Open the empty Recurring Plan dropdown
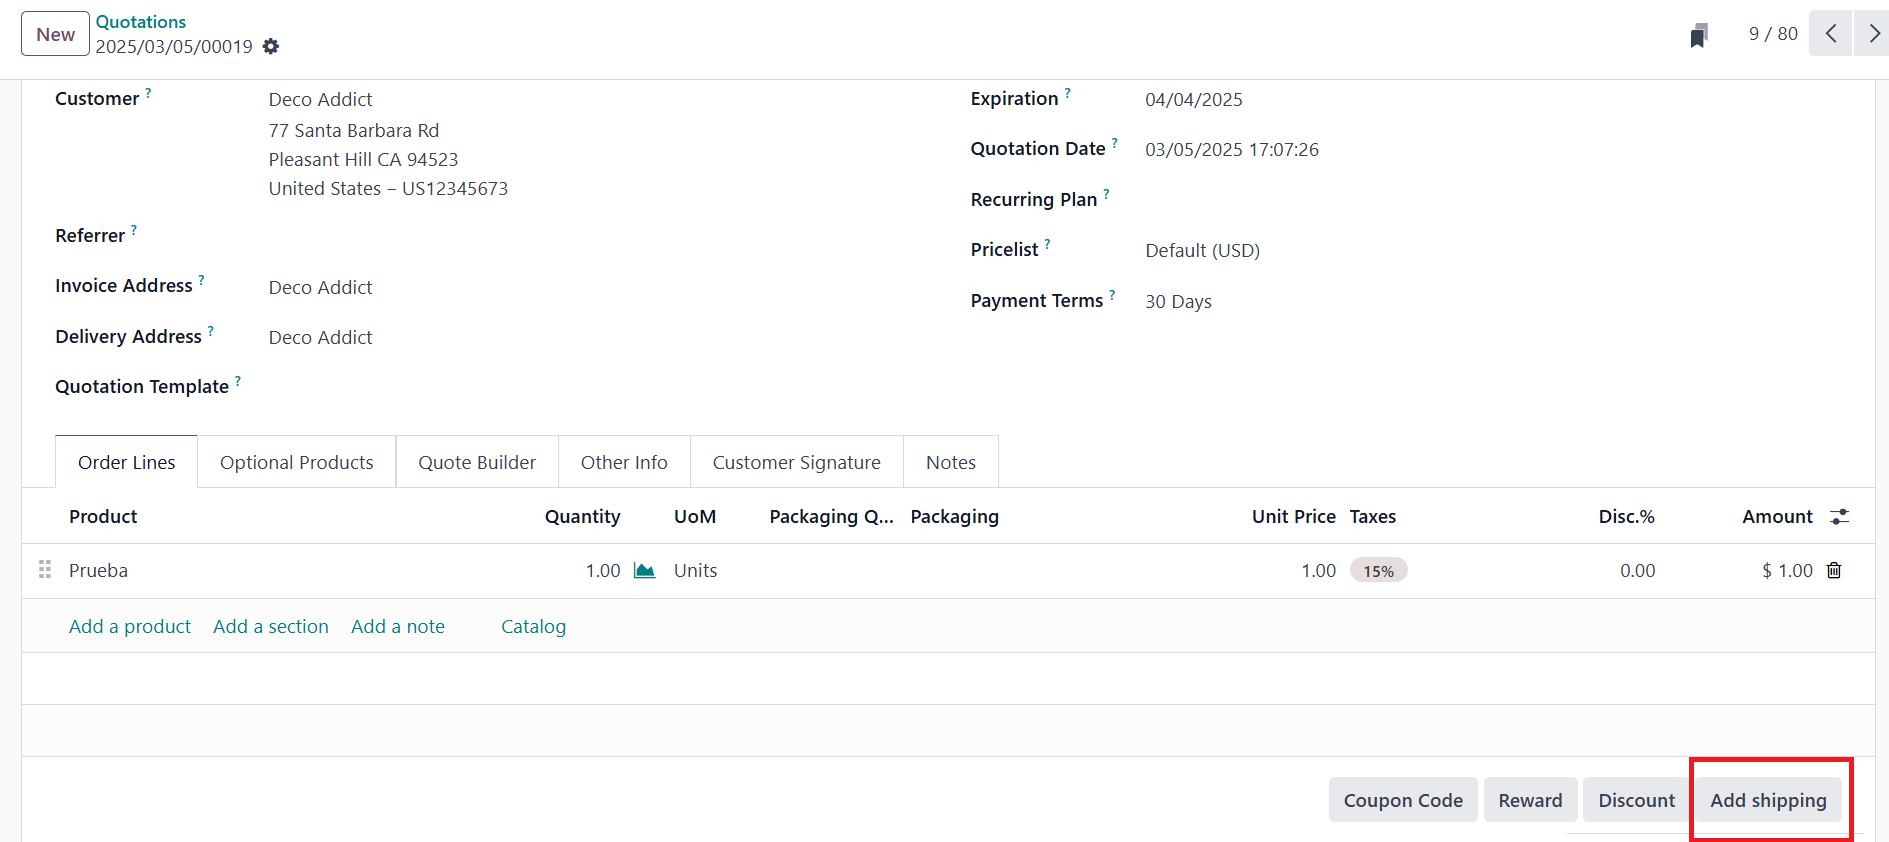Screen dimensions: 1889x842 click(1300, 200)
